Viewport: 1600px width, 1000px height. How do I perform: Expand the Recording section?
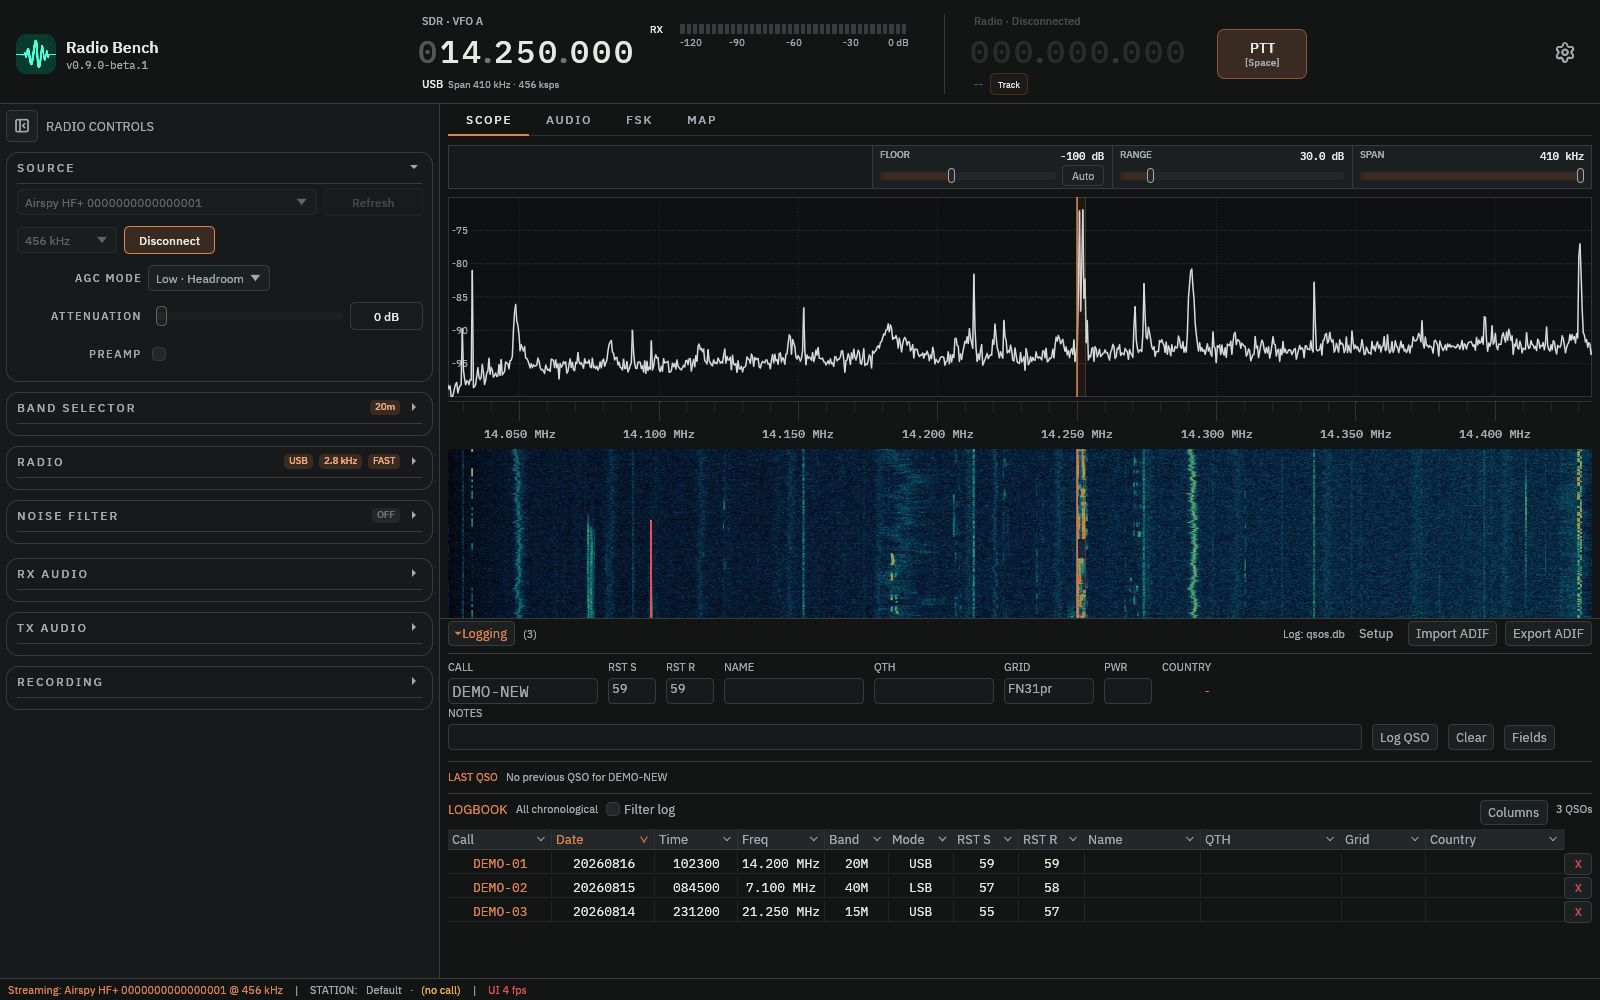tap(414, 681)
